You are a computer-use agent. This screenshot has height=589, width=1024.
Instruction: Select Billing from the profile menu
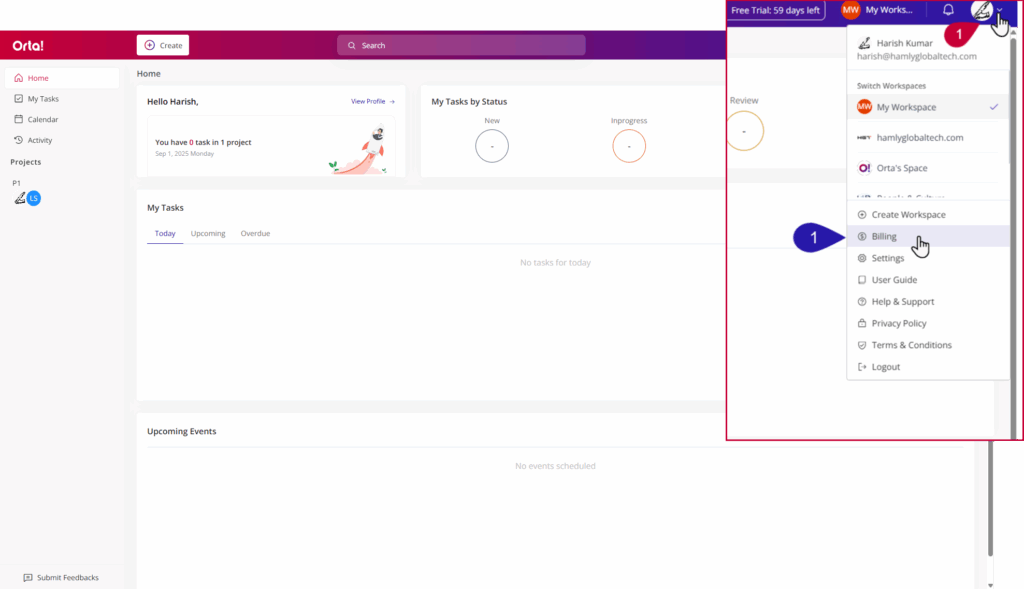click(x=884, y=237)
